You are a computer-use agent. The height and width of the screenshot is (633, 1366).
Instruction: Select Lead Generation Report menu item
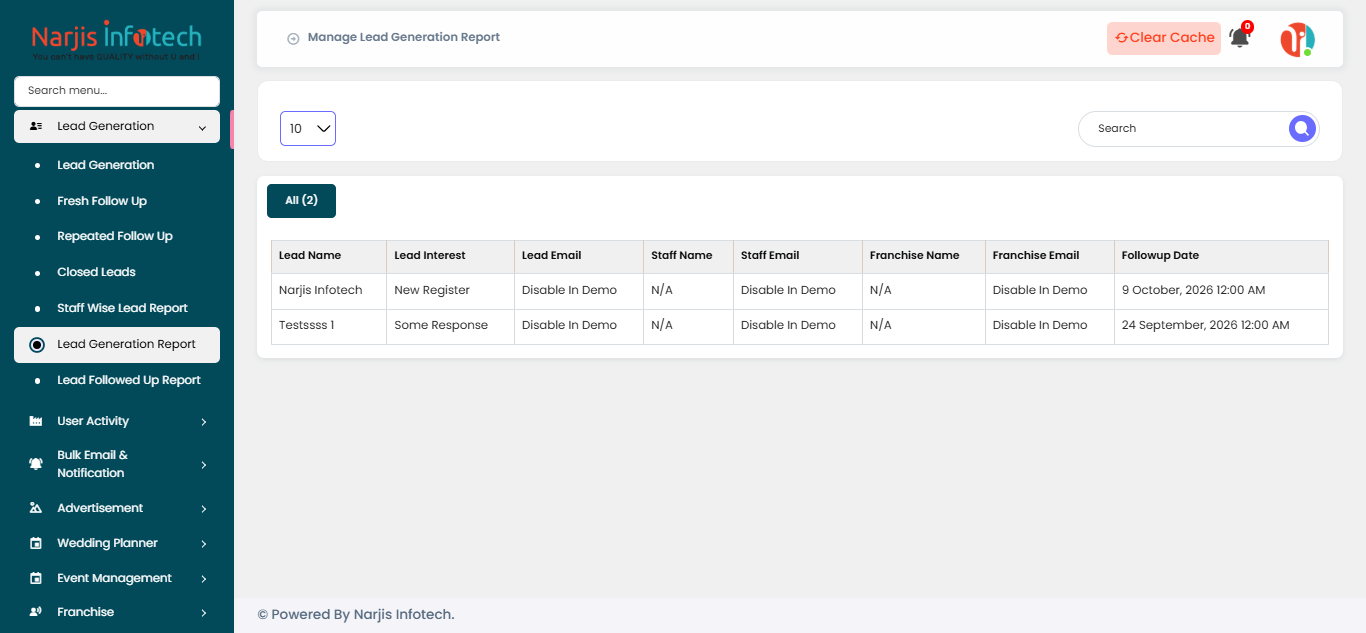click(x=117, y=344)
